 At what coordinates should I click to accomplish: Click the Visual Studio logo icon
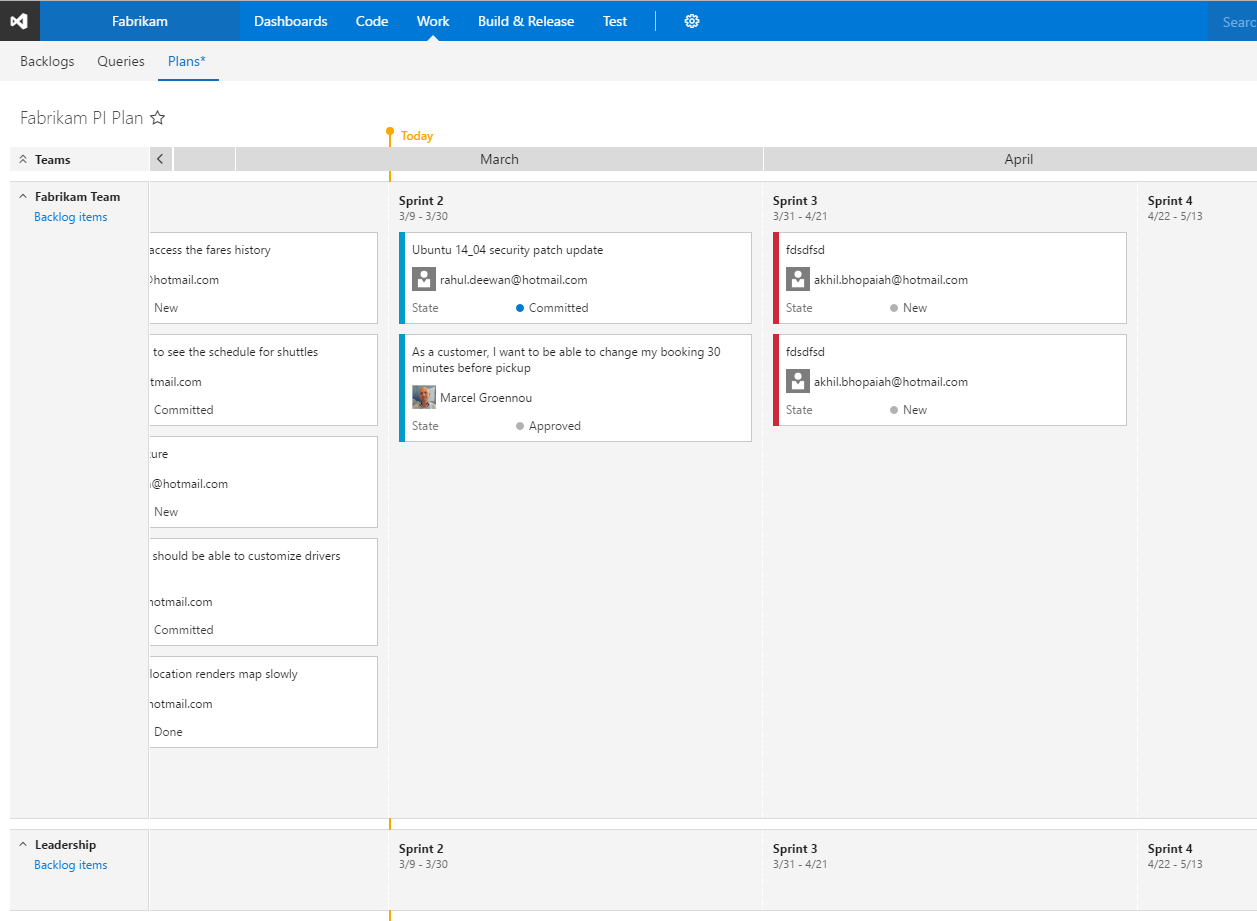(20, 20)
